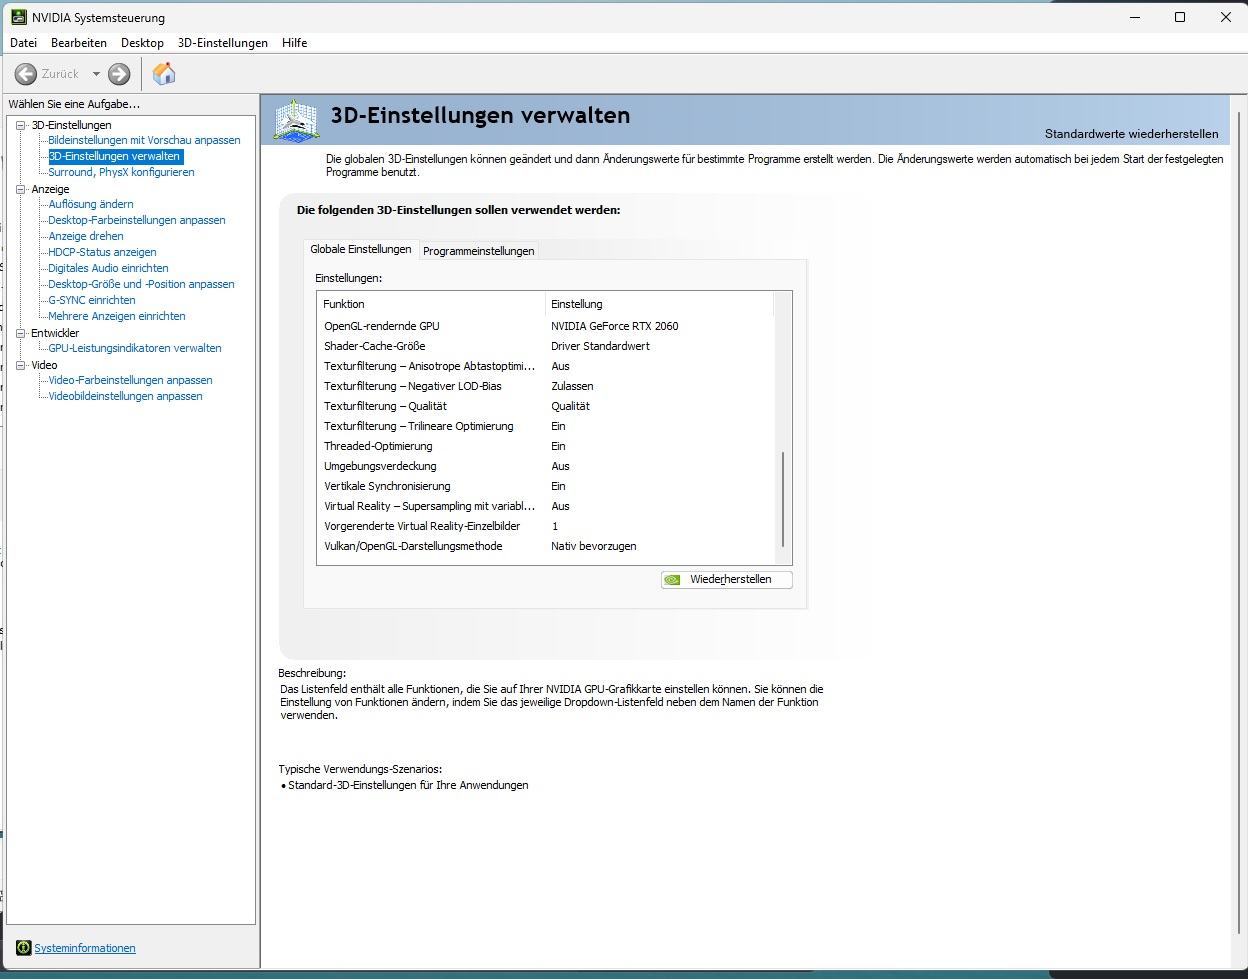Click the Wiederherstellen button

click(x=727, y=579)
